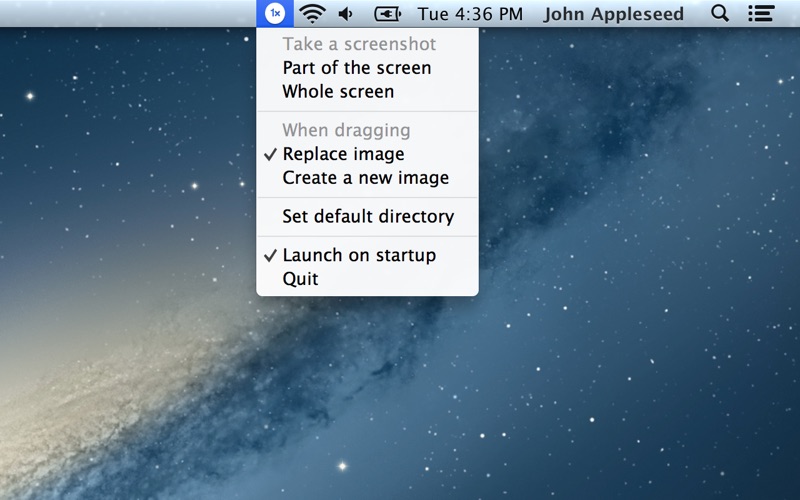
Task: Quit the app from the menu
Action: [x=367, y=279]
